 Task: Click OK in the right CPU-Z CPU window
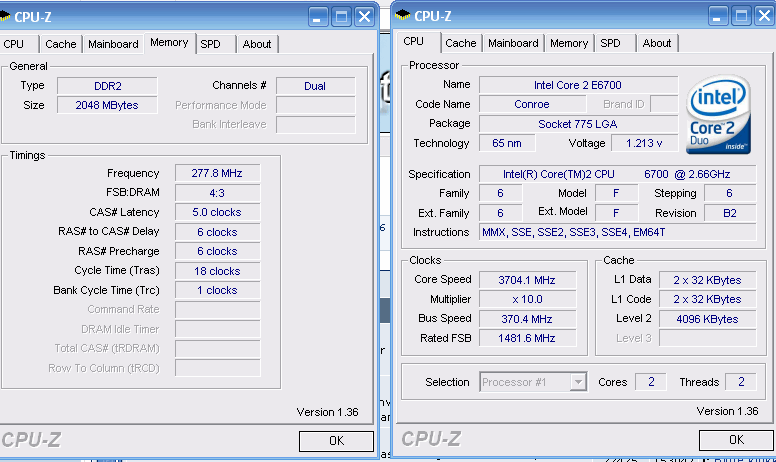point(736,440)
